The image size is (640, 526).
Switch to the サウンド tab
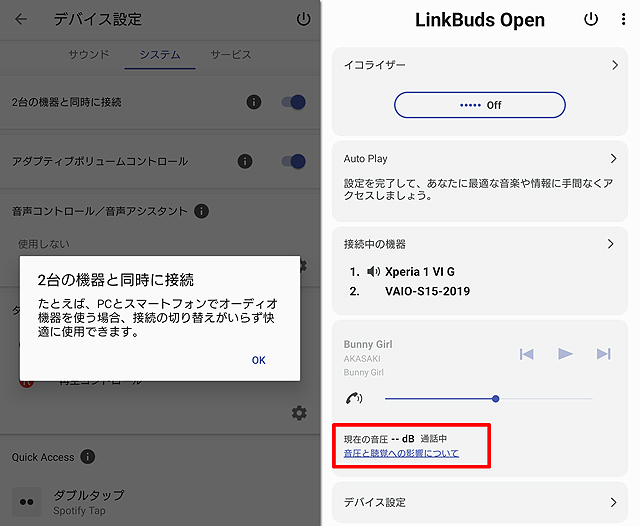pyautogui.click(x=89, y=55)
